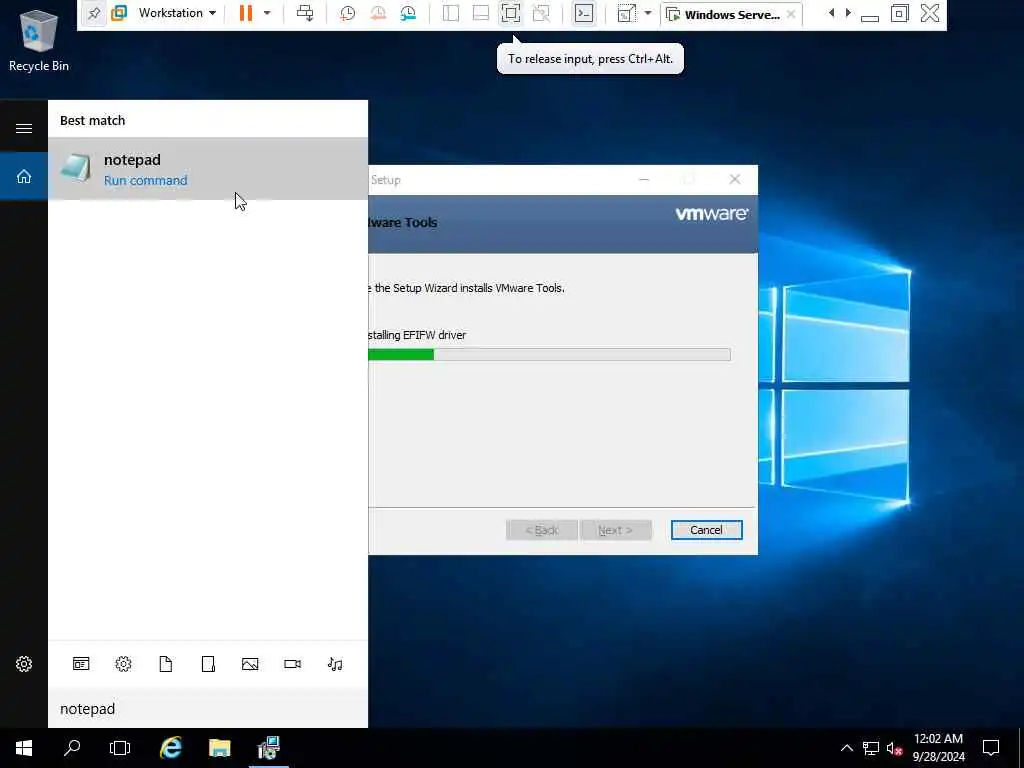Open search settings gear in the left sidebar
Viewport: 1024px width, 768px height.
24,664
